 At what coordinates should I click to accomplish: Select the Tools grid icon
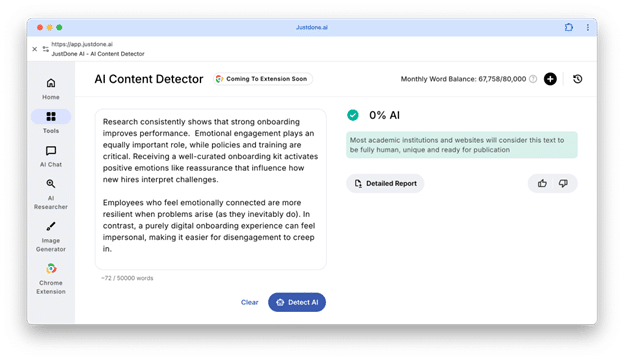point(51,117)
